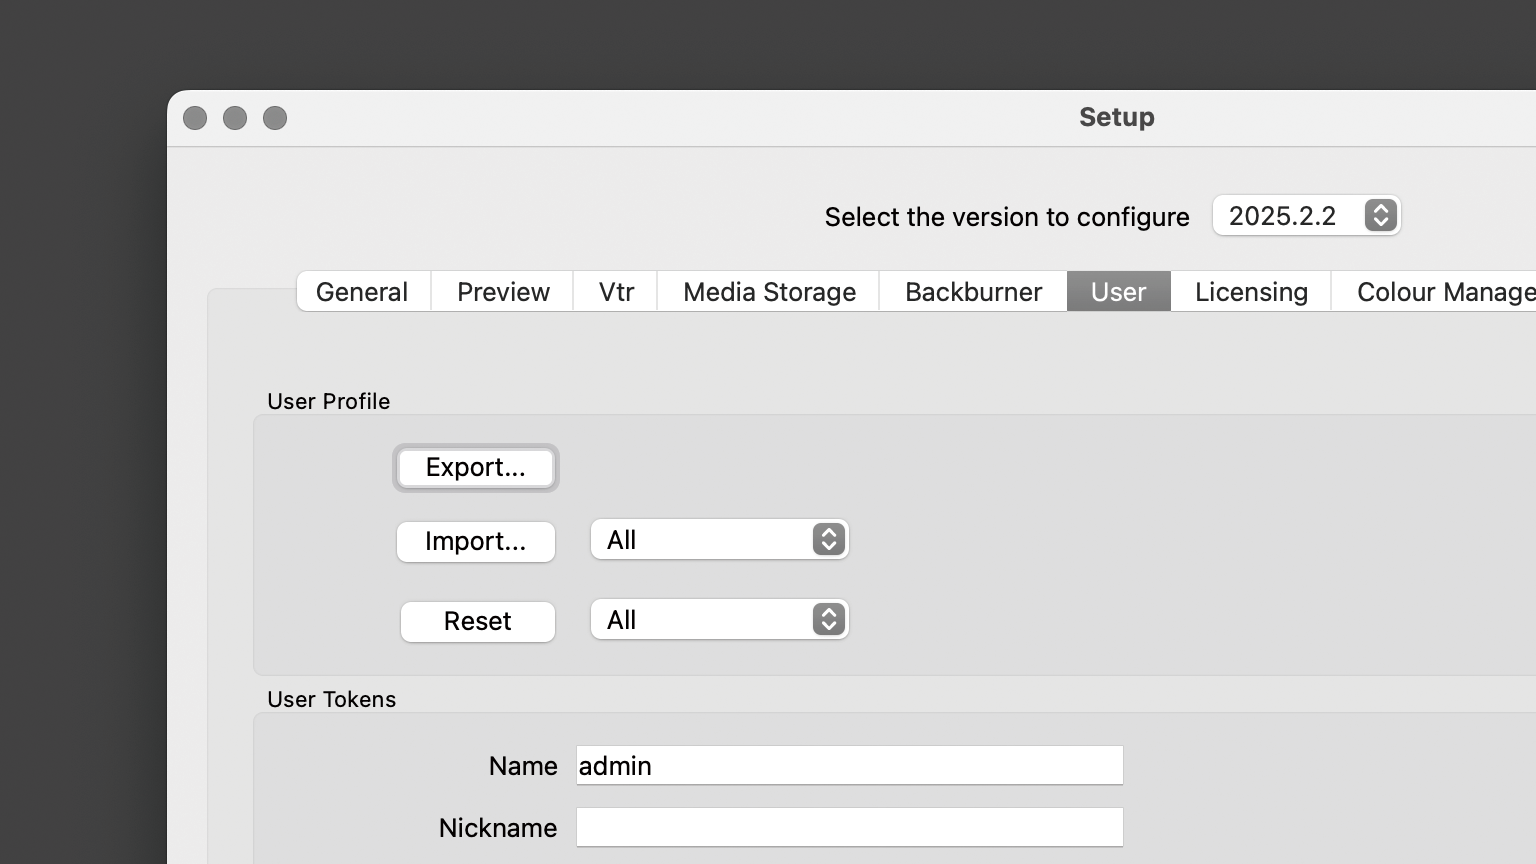Switch to the Preview tab

click(x=503, y=291)
